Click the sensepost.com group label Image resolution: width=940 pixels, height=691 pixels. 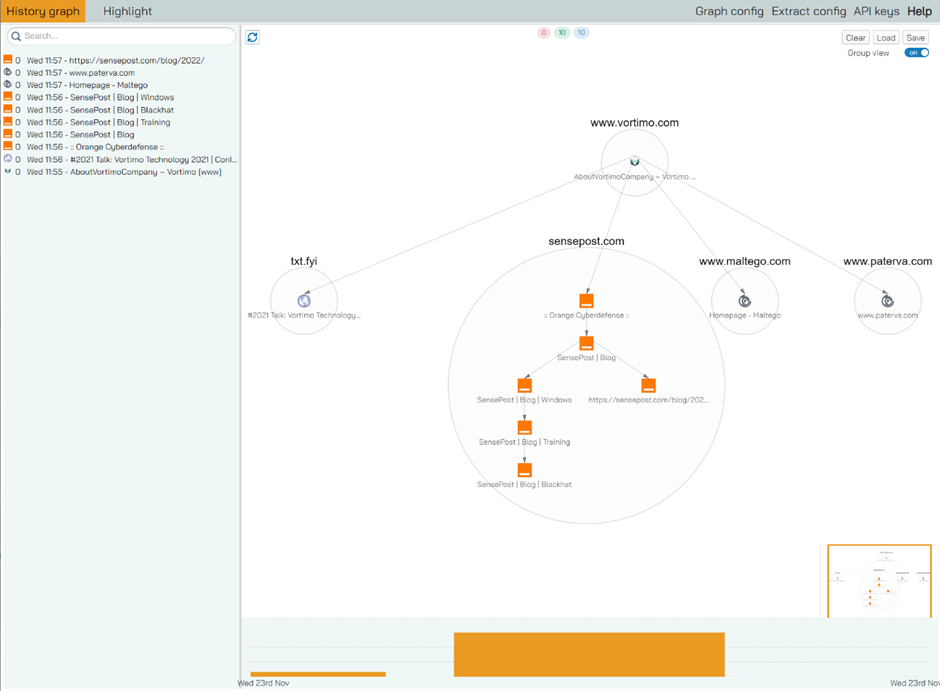point(586,241)
